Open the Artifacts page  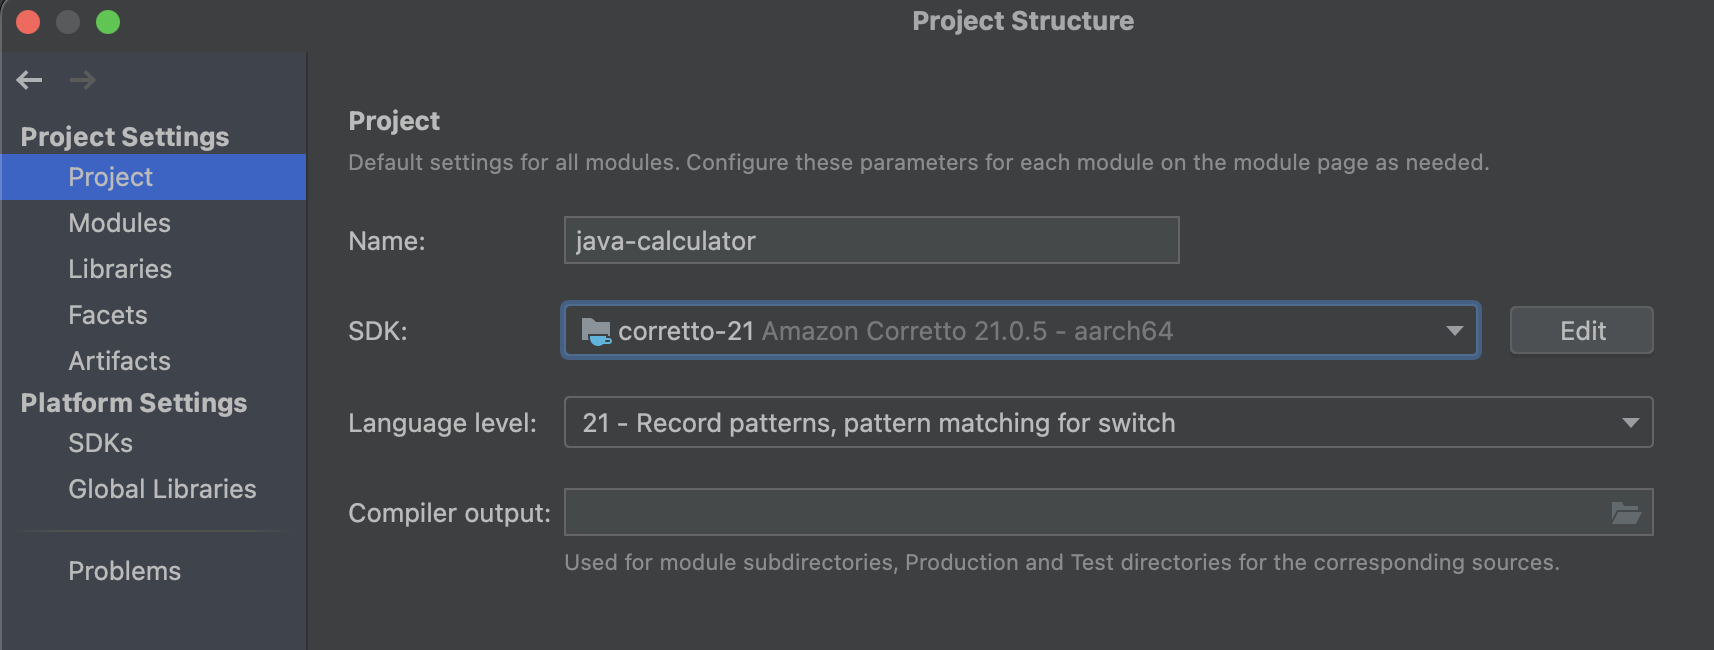point(119,361)
